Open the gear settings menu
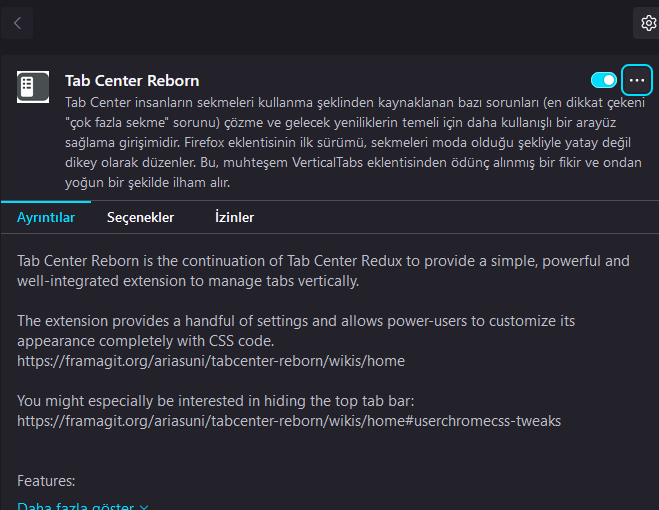Viewport: 659px width, 510px height. pyautogui.click(x=647, y=22)
